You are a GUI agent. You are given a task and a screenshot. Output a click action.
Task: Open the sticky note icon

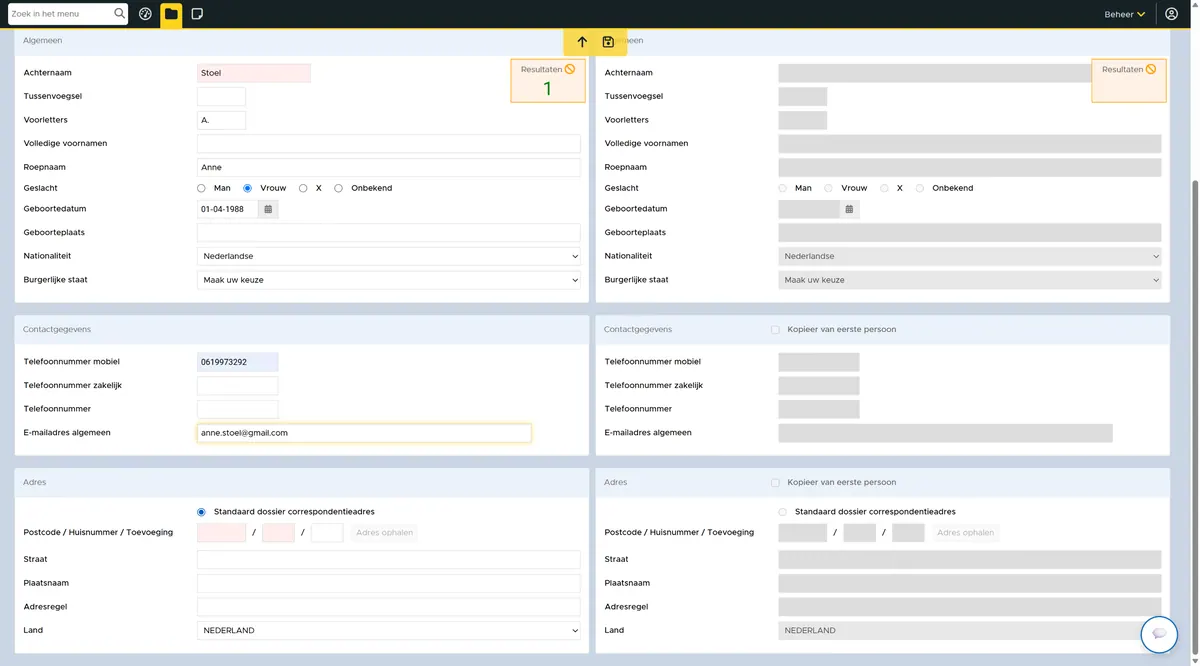tap(197, 14)
